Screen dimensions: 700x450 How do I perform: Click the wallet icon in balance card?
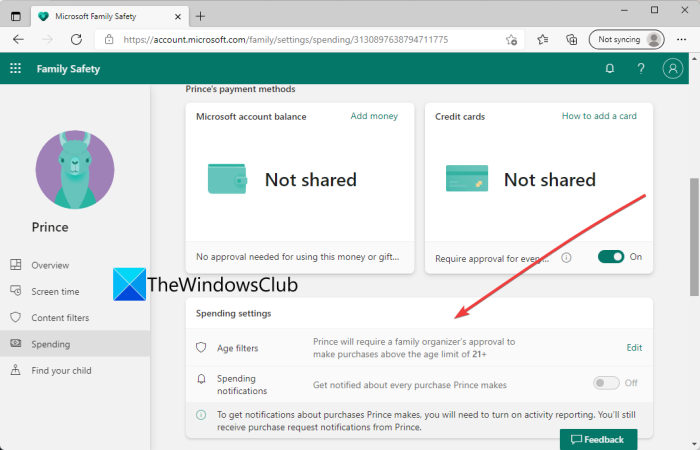227,179
